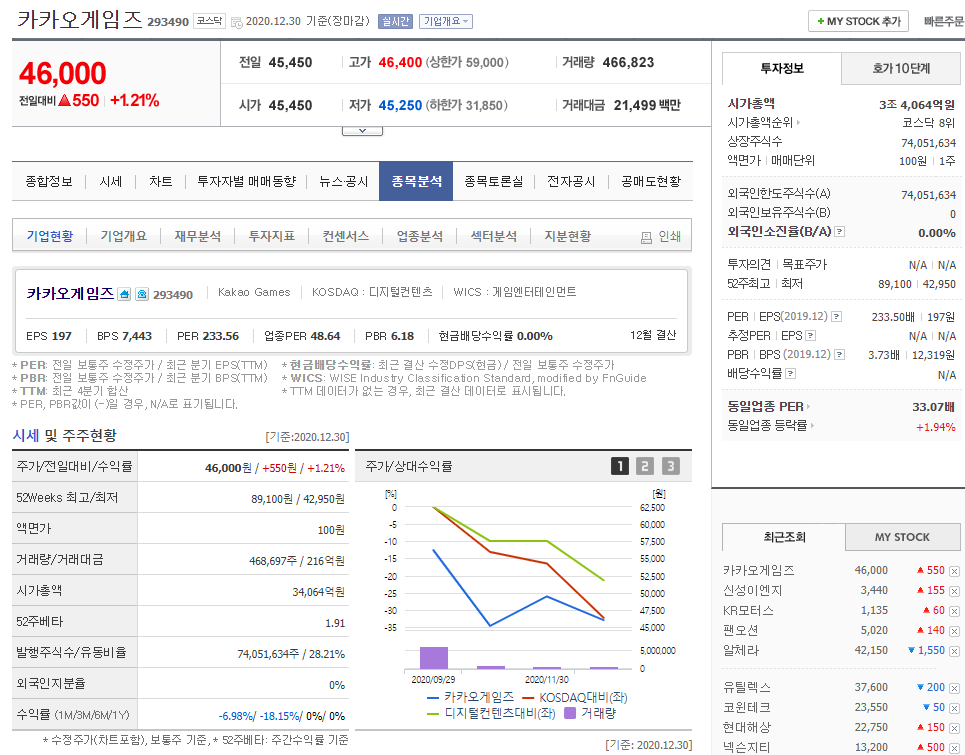The width and height of the screenshot is (965, 755).
Task: Select the 기업현황 sub-tab
Action: tap(50, 236)
